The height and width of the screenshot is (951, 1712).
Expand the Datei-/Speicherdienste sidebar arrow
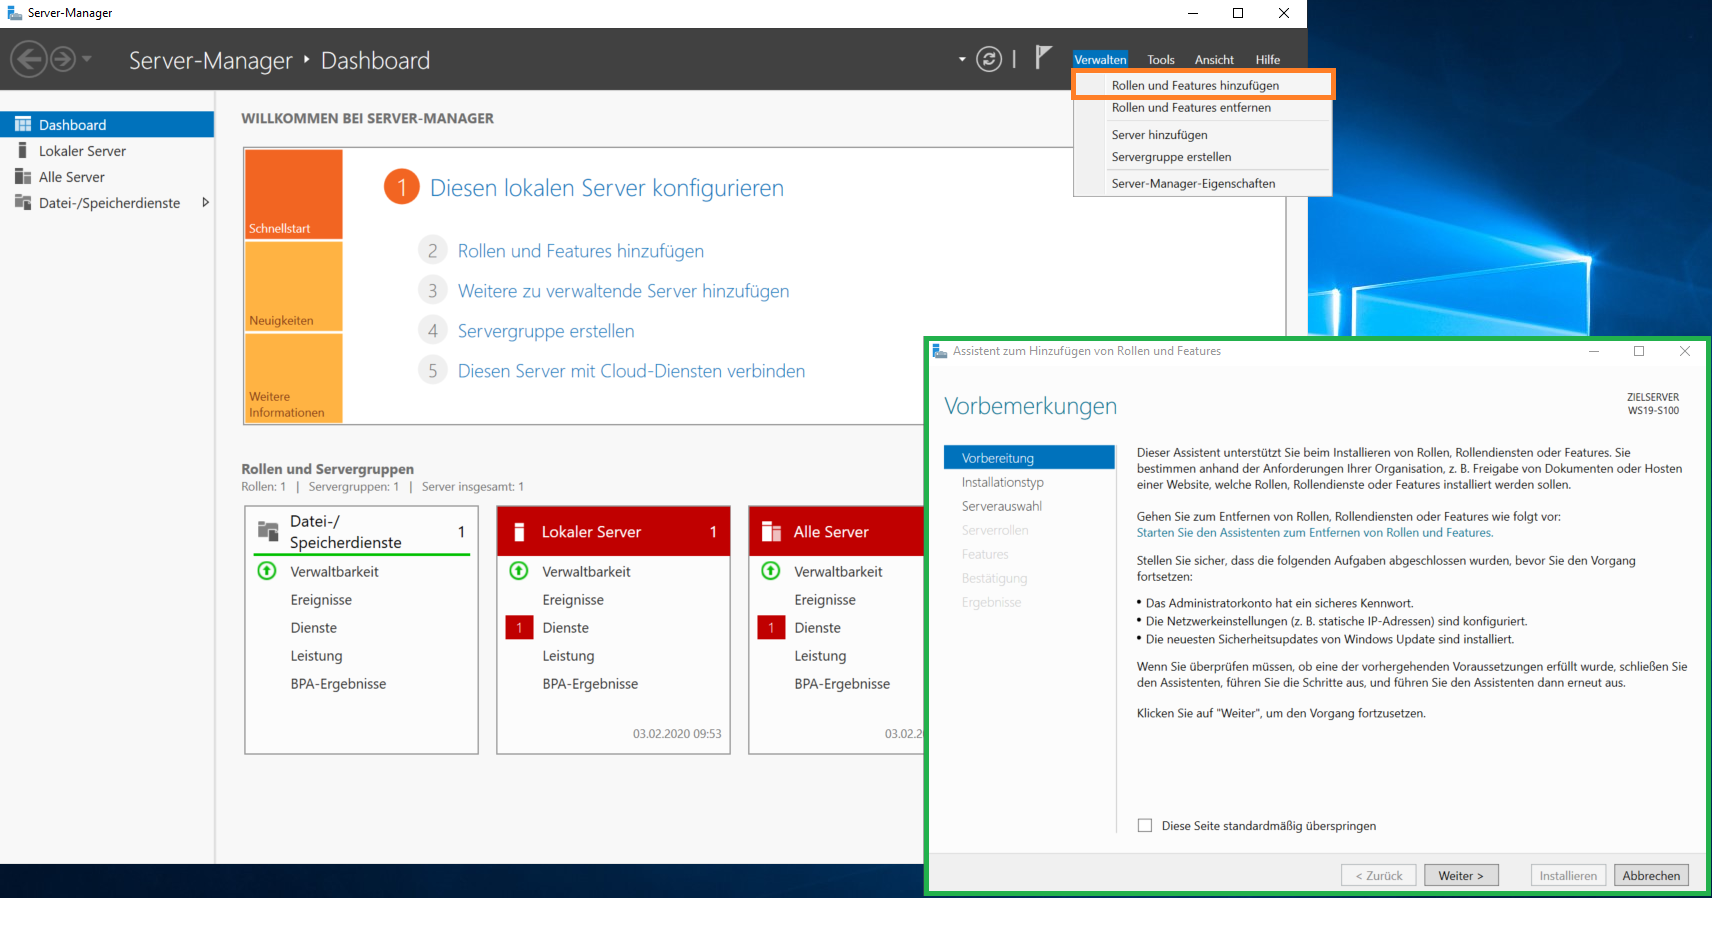[x=205, y=202]
